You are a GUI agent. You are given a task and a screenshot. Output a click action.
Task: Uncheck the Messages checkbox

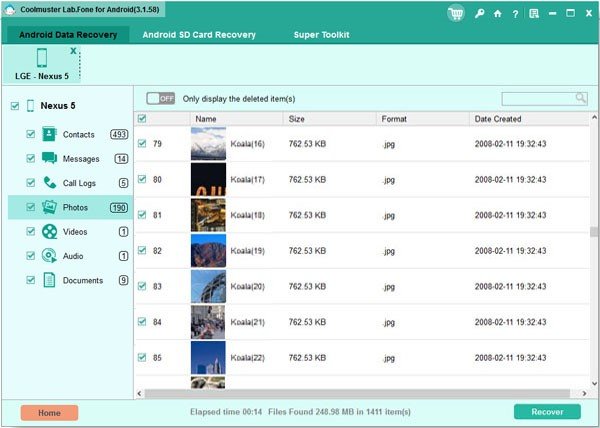pos(31,158)
